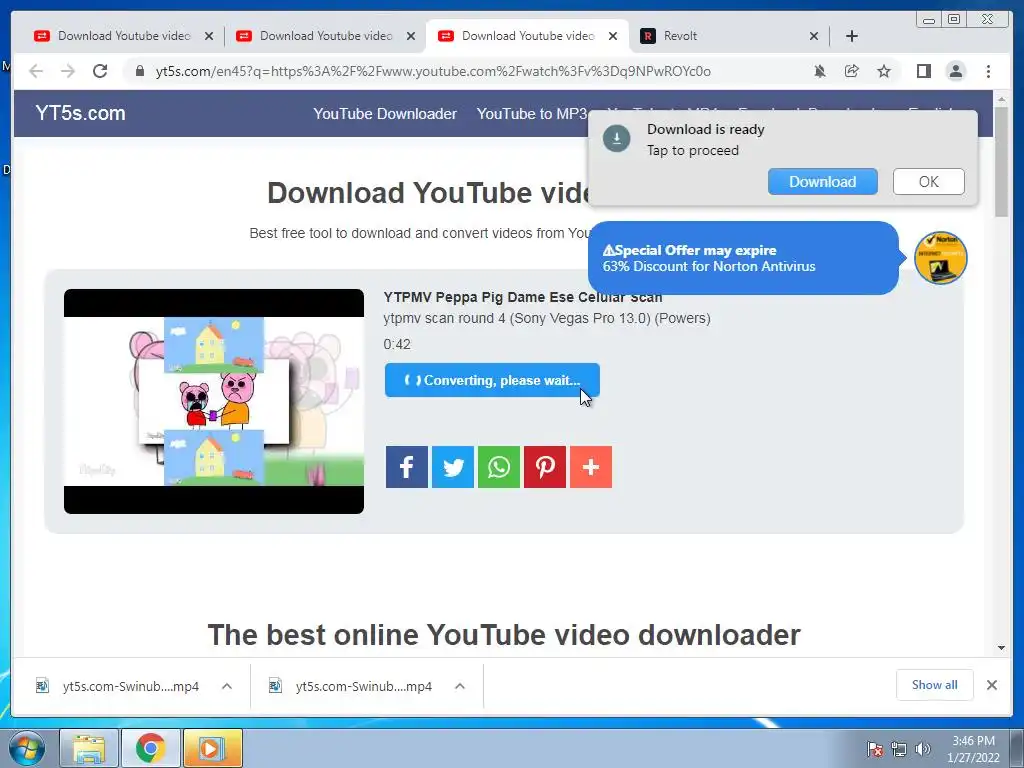Open the volume control in tray

click(x=923, y=749)
